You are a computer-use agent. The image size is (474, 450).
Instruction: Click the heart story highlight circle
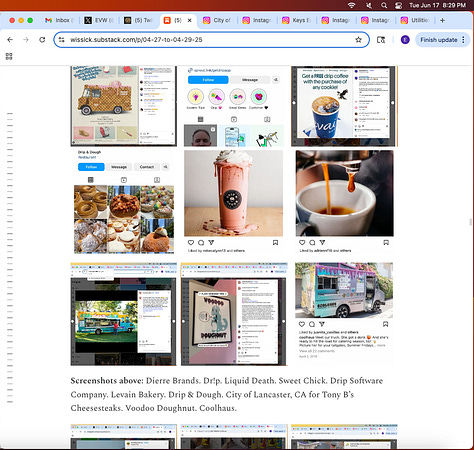point(259,97)
